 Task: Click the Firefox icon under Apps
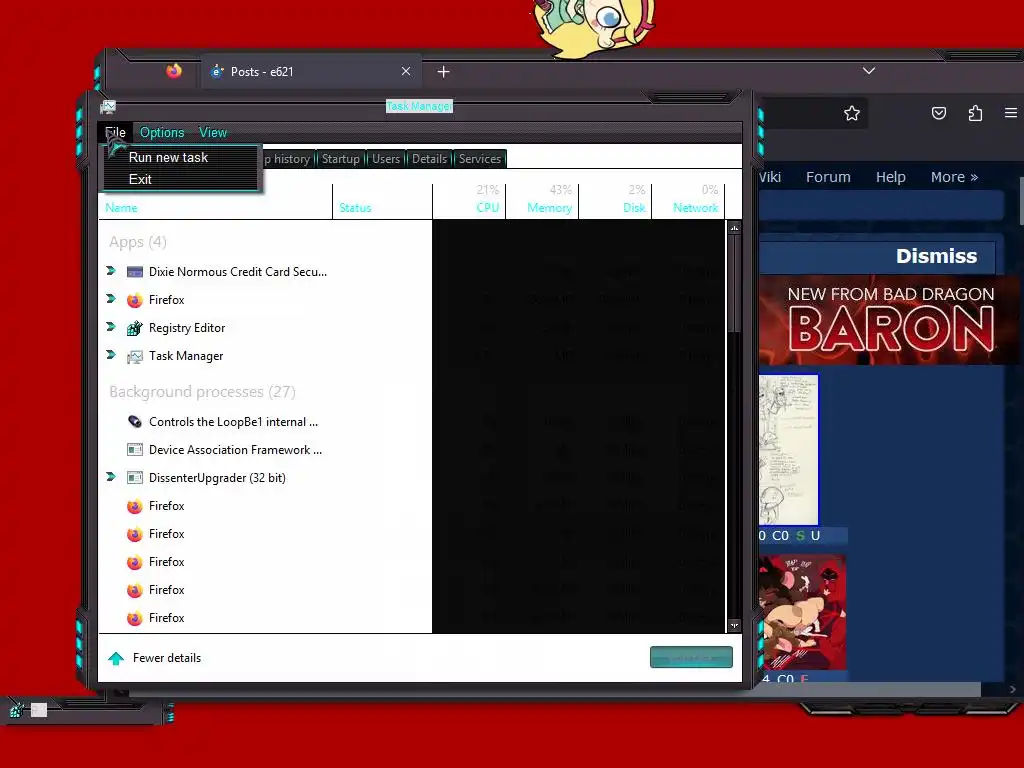coord(135,300)
